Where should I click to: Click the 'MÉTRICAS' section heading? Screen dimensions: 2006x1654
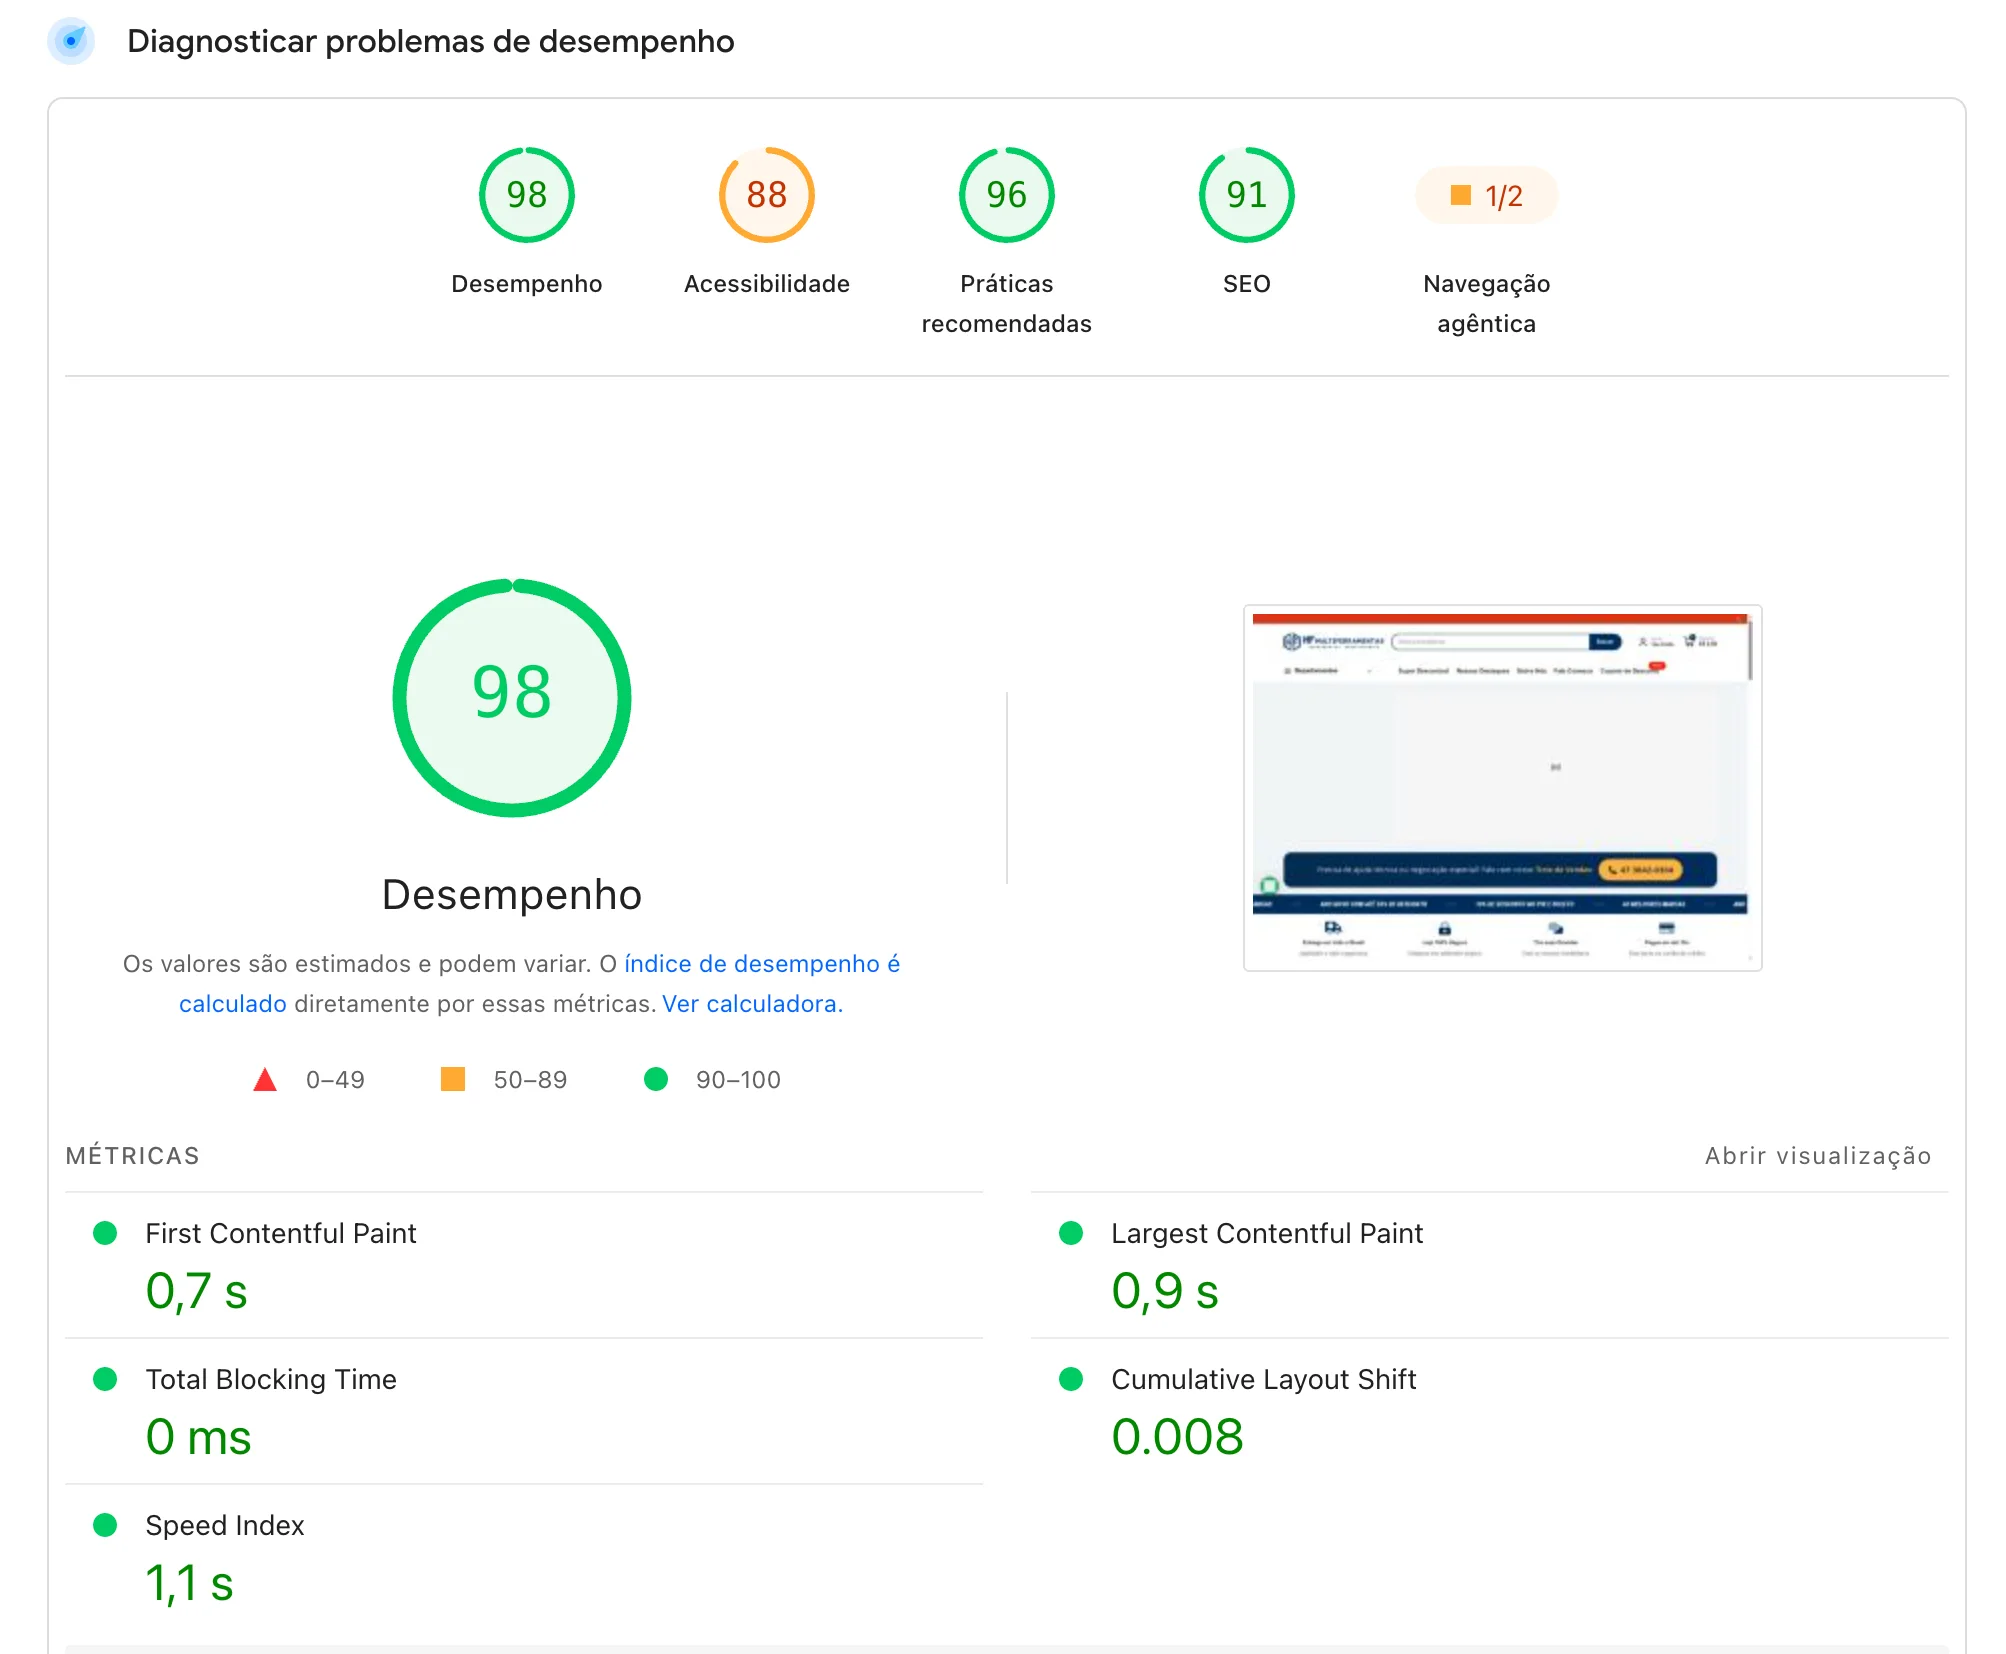[132, 1156]
